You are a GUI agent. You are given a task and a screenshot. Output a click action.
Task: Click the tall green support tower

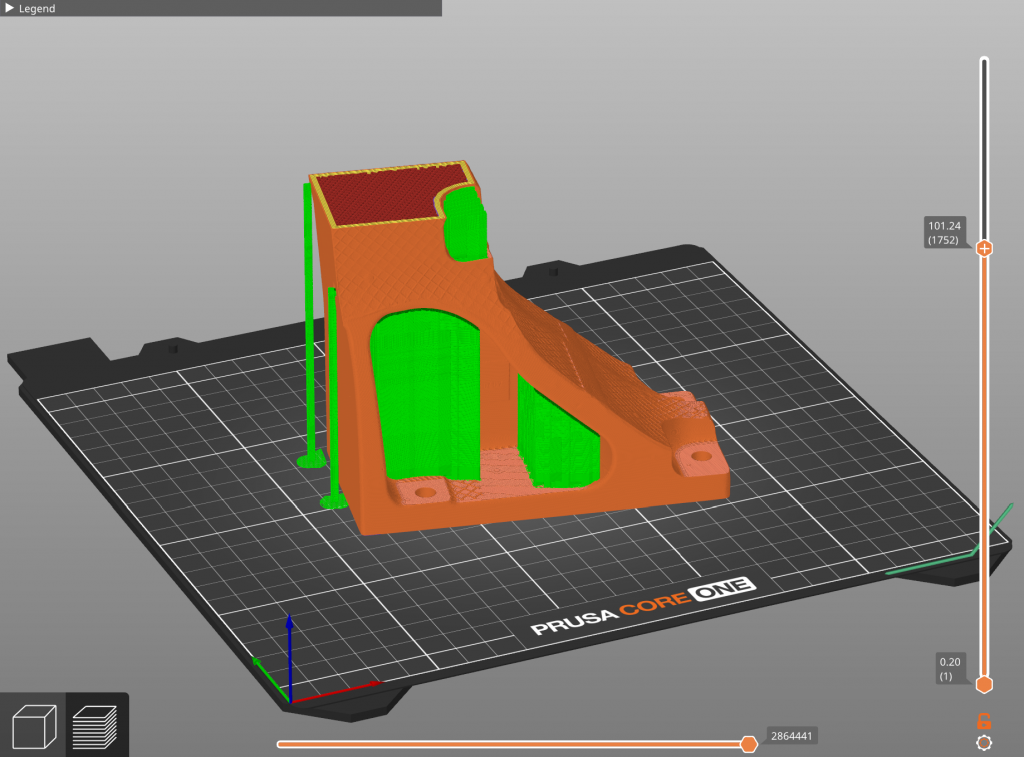pyautogui.click(x=308, y=320)
